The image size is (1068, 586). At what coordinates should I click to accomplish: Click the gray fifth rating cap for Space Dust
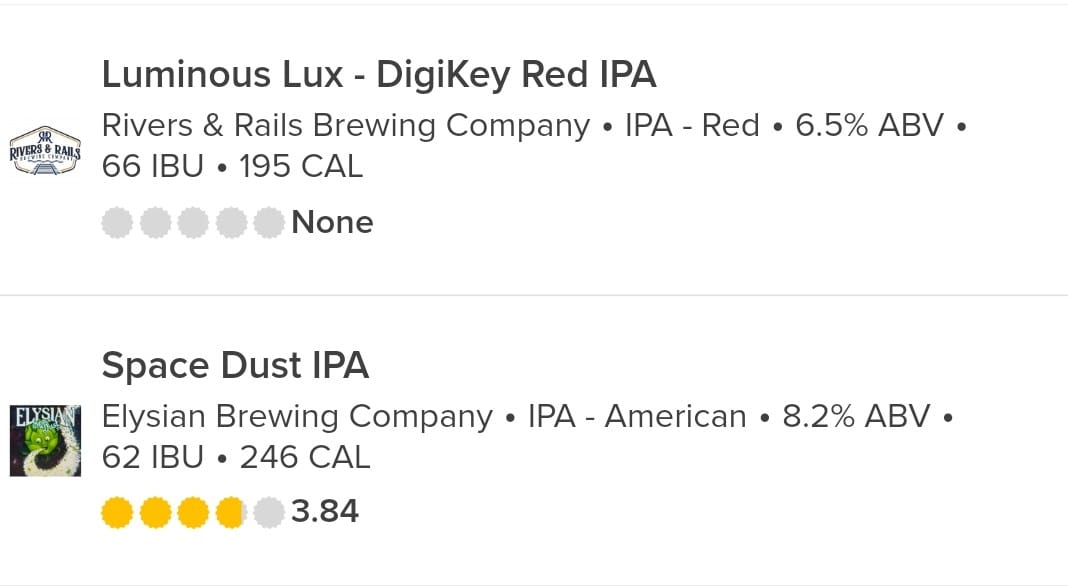269,512
